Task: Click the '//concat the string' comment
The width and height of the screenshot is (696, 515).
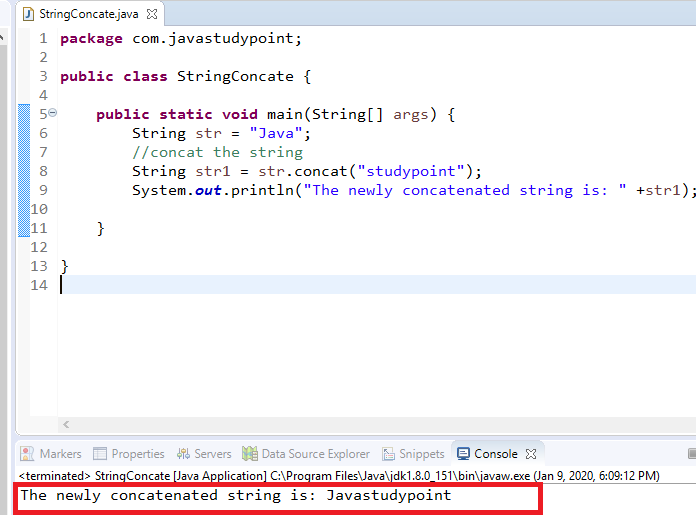Action: tap(218, 153)
